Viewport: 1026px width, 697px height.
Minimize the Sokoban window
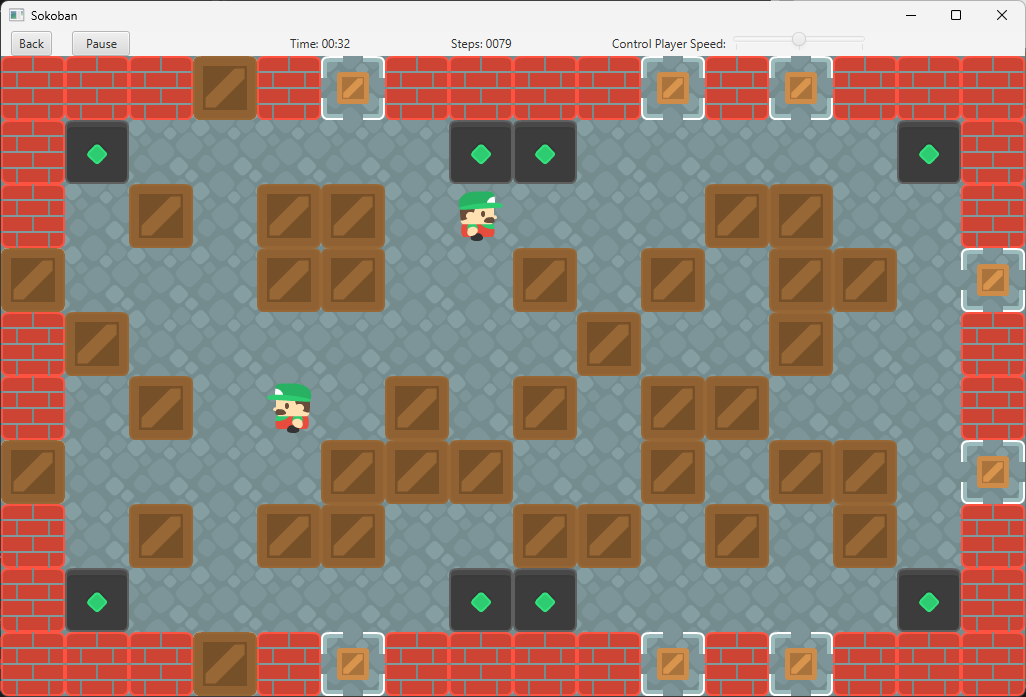[x=911, y=15]
